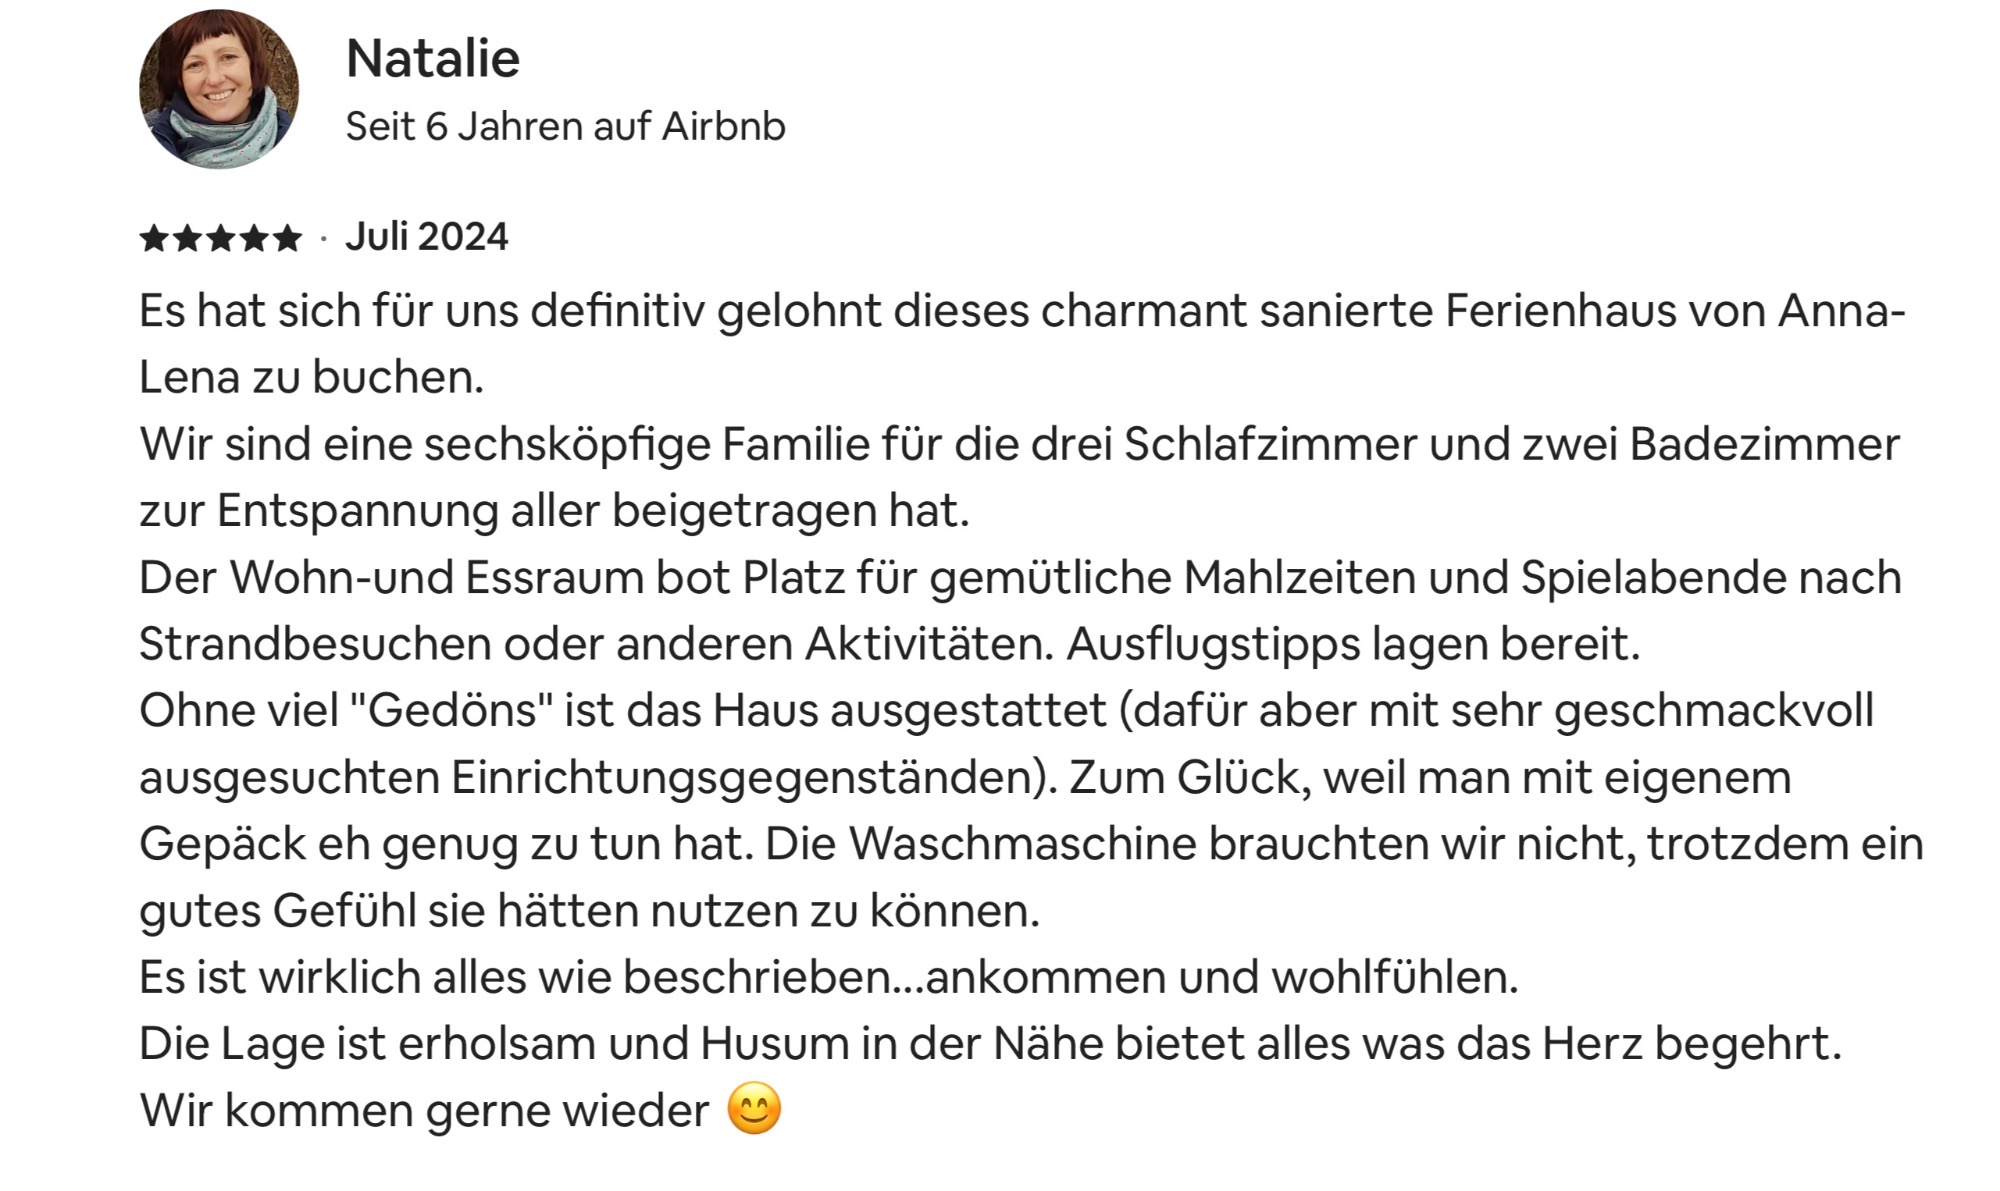Screen dimensions: 2000x1191
Task: Click the dot separator next to the stars
Action: 323,239
